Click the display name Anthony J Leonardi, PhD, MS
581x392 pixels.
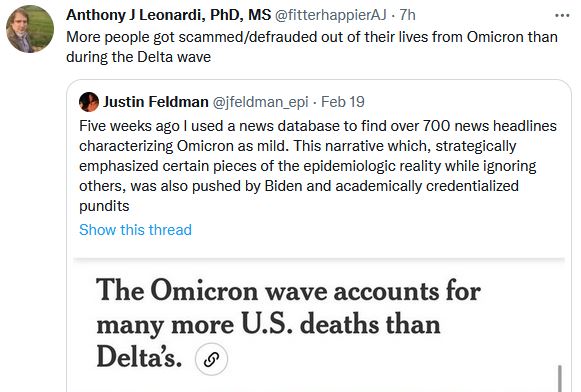coord(169,15)
